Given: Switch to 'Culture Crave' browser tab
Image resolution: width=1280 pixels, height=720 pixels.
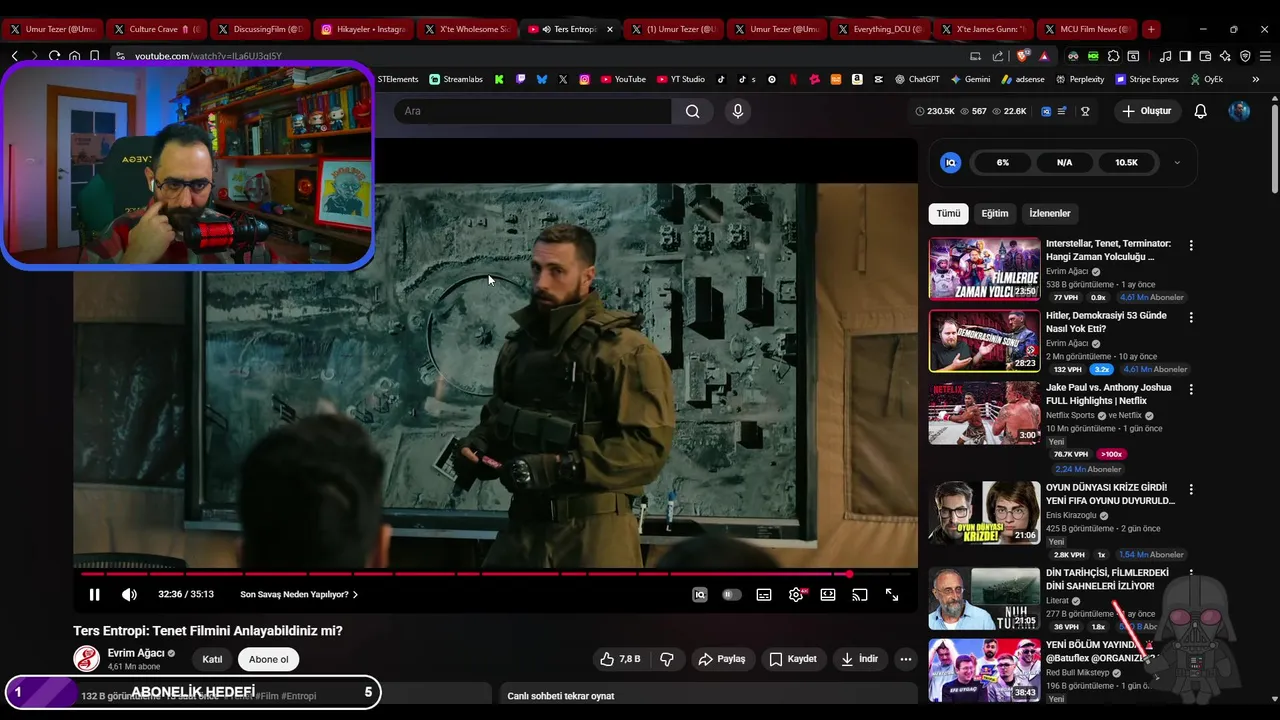Looking at the screenshot, I should (155, 29).
